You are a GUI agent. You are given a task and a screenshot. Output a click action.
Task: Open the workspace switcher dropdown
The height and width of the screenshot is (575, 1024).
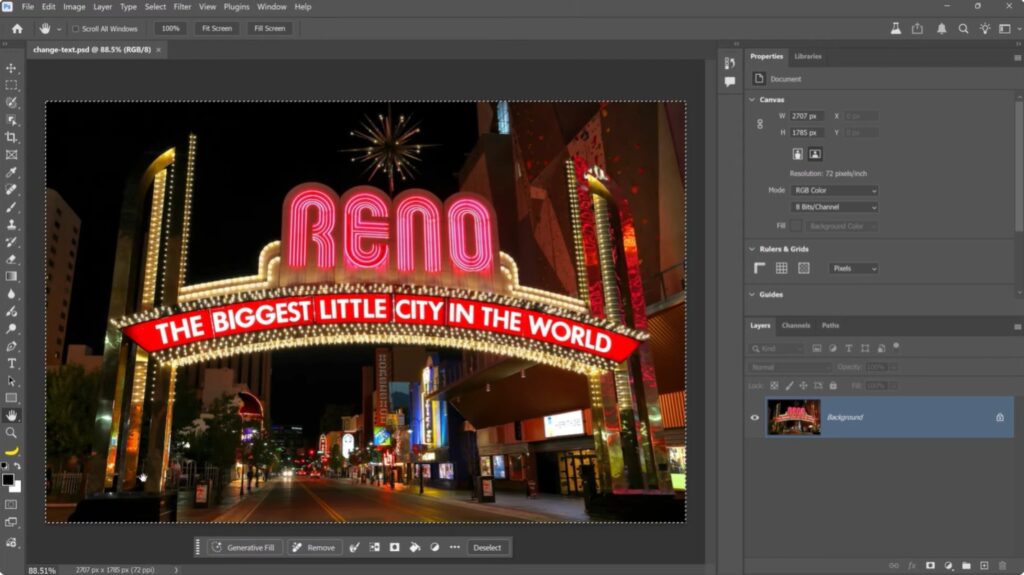point(1007,29)
